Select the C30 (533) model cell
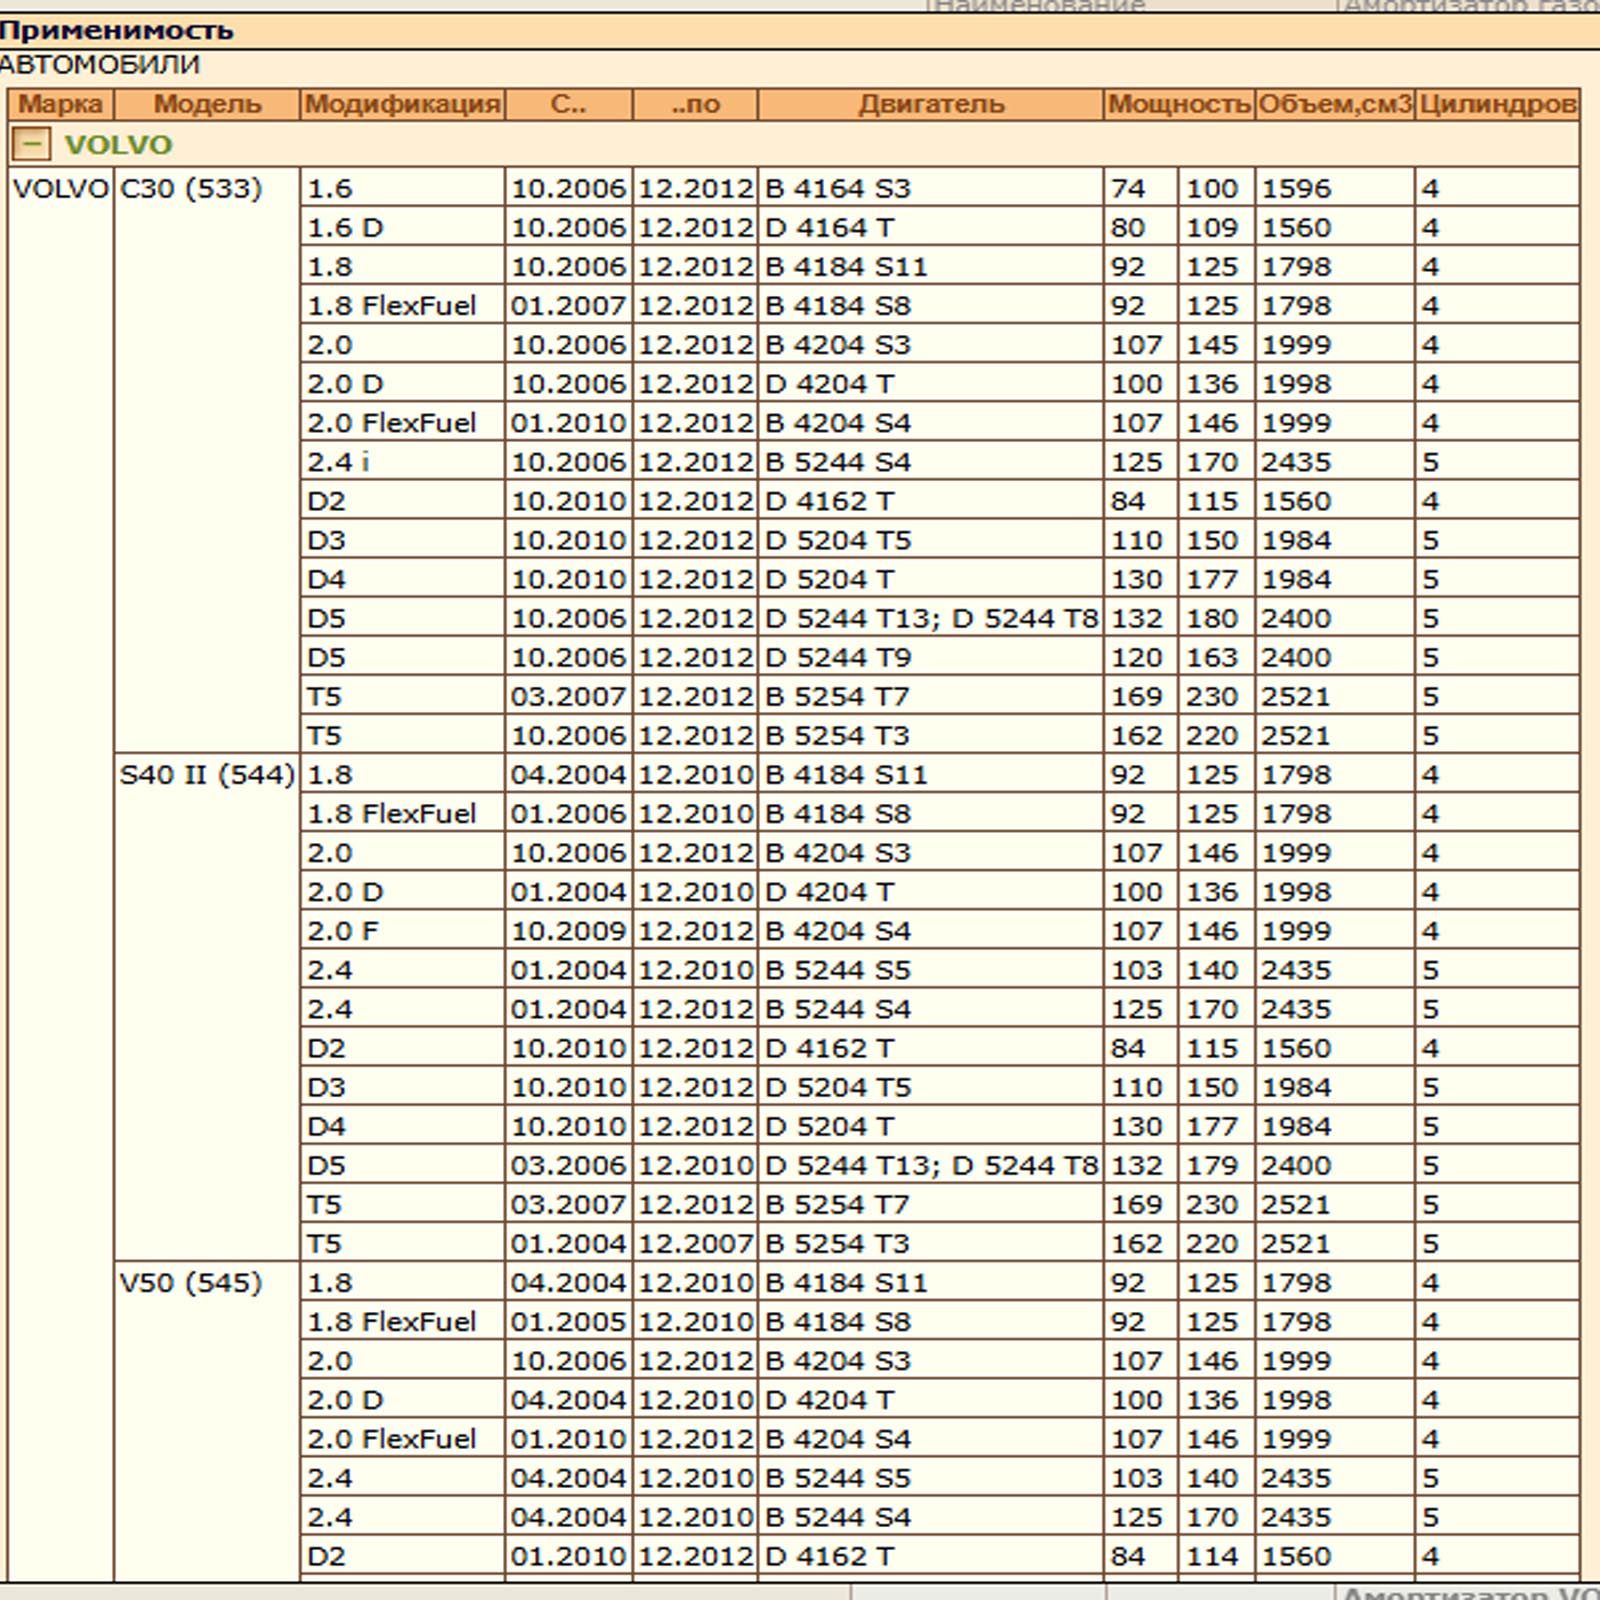The height and width of the screenshot is (1600, 1600). tap(191, 188)
